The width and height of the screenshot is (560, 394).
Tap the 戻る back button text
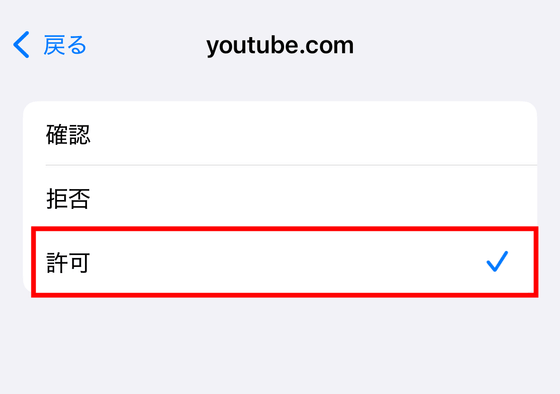pos(65,45)
